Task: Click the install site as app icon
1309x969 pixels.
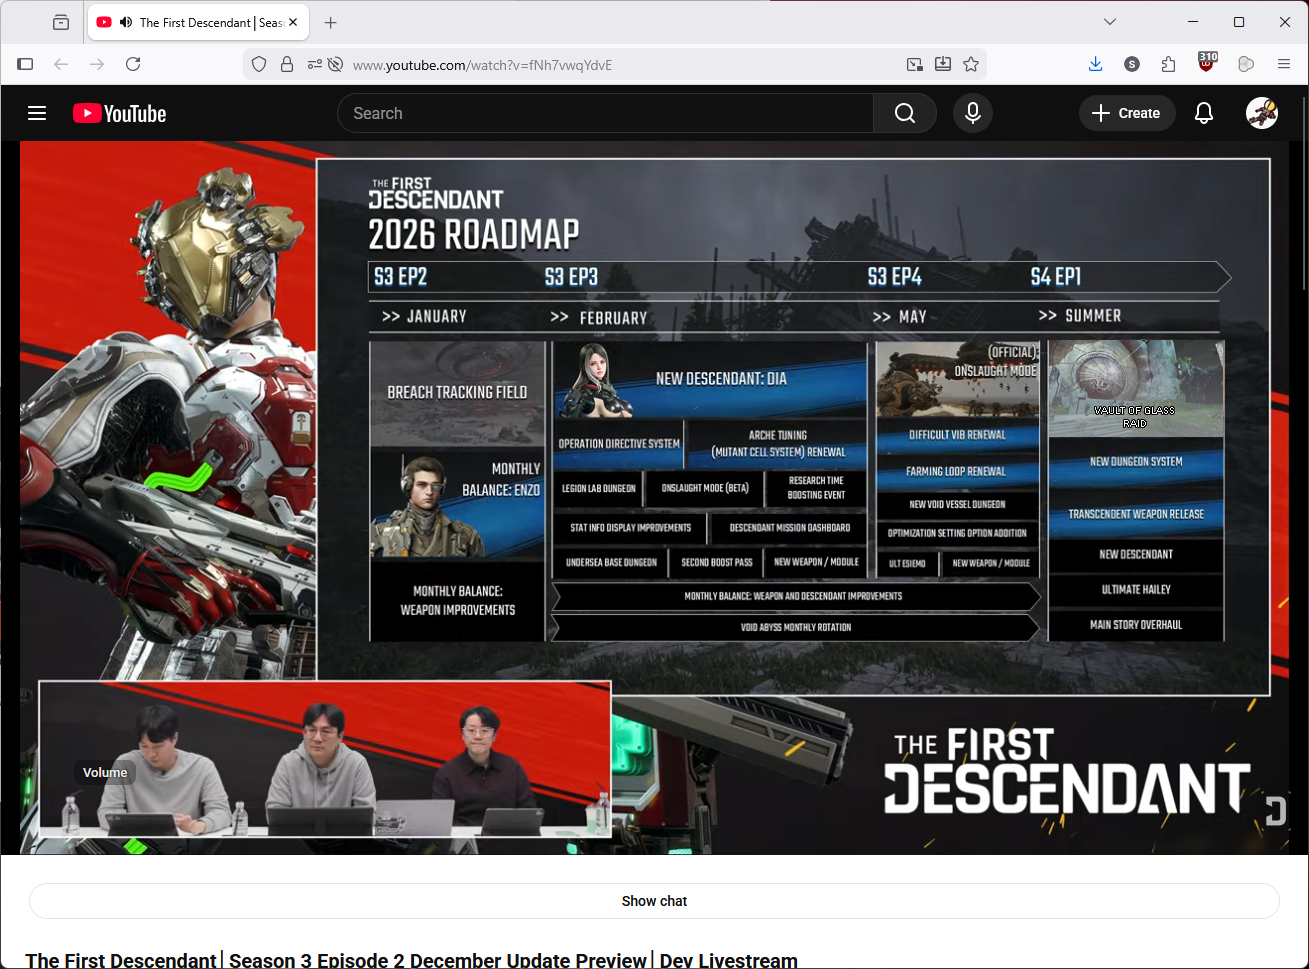Action: (x=943, y=64)
